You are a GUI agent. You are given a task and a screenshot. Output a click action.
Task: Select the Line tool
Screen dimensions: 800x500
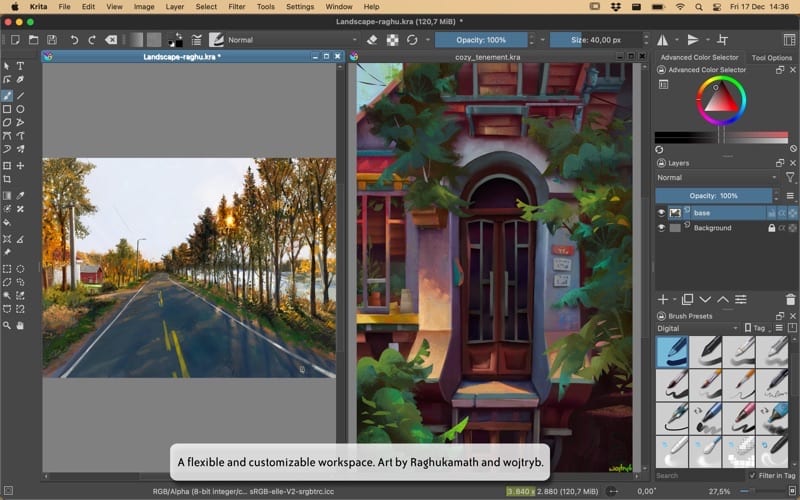tap(20, 95)
